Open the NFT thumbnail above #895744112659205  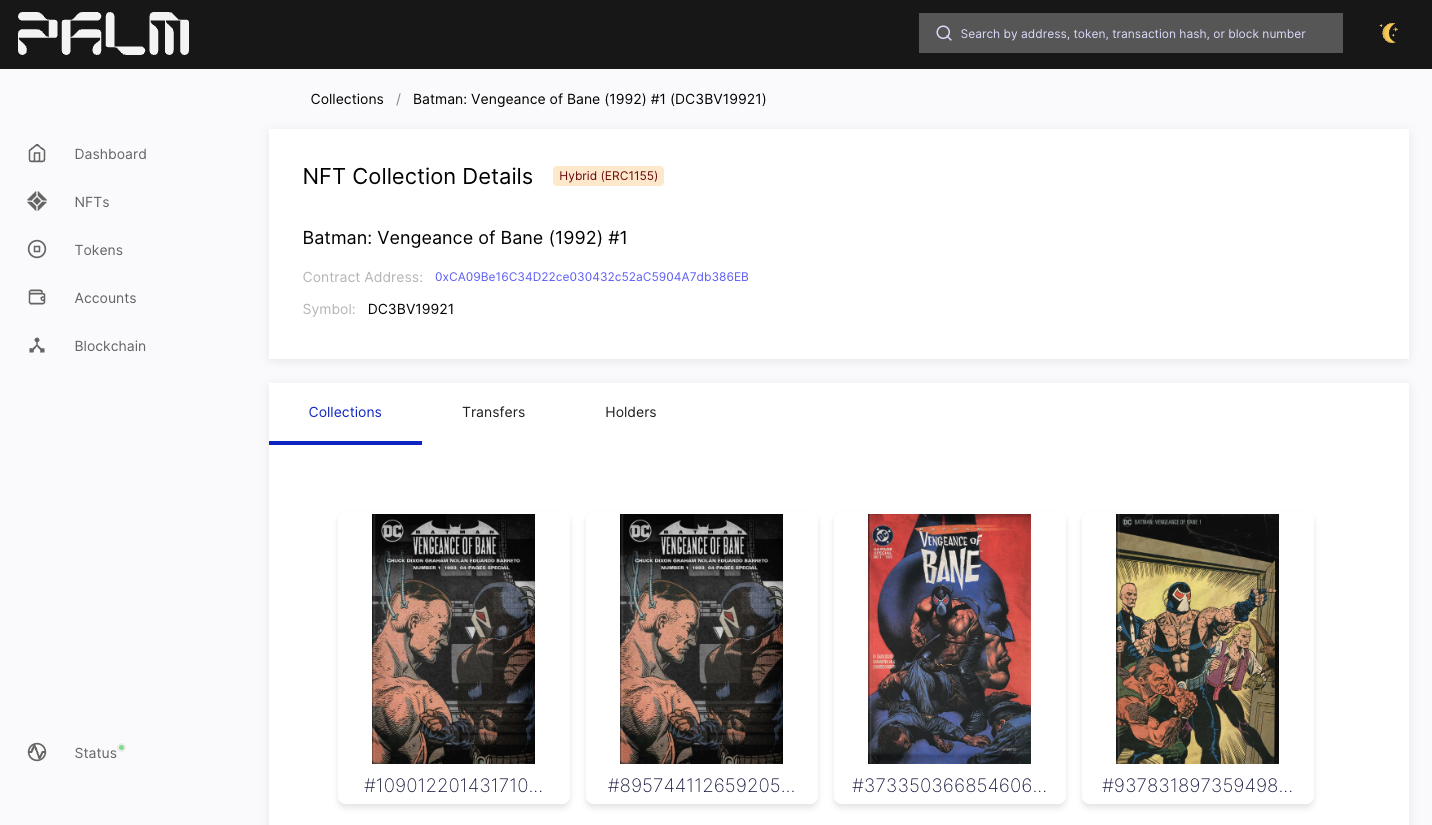701,639
